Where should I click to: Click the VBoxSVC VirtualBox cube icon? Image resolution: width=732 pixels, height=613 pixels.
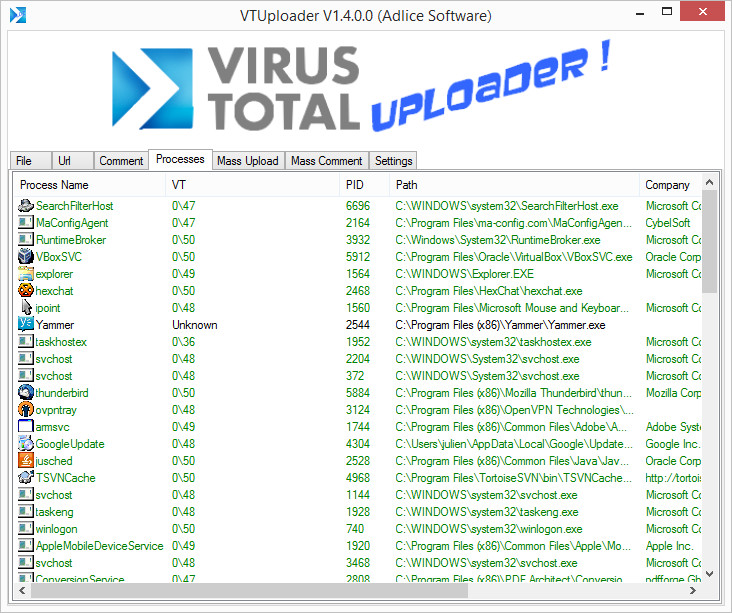[26, 257]
